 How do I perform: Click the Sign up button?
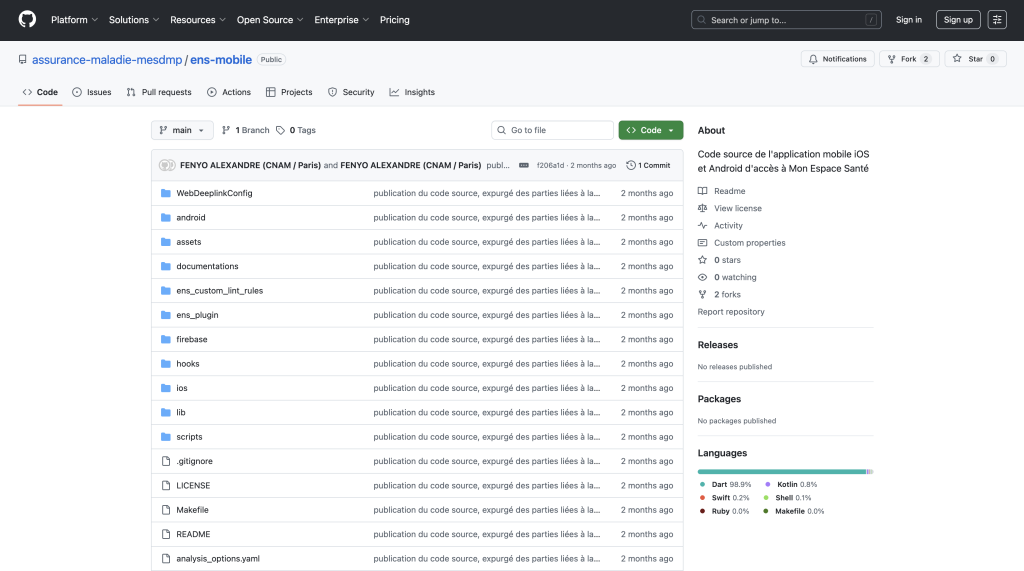pos(957,20)
